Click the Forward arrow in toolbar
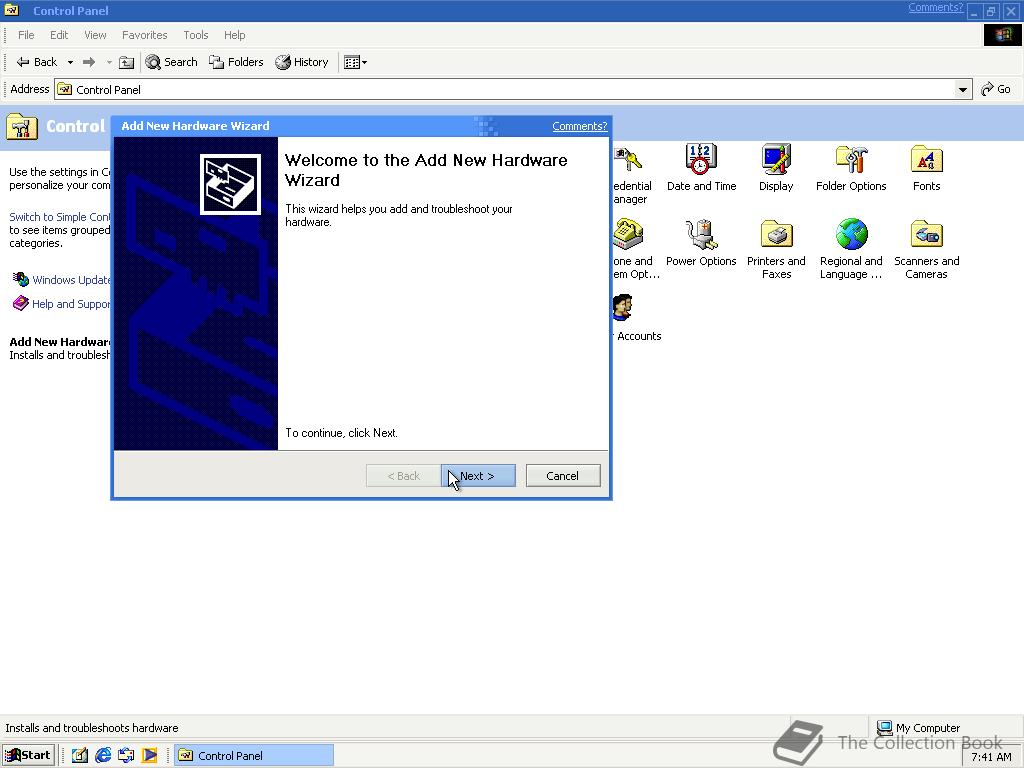 89,62
